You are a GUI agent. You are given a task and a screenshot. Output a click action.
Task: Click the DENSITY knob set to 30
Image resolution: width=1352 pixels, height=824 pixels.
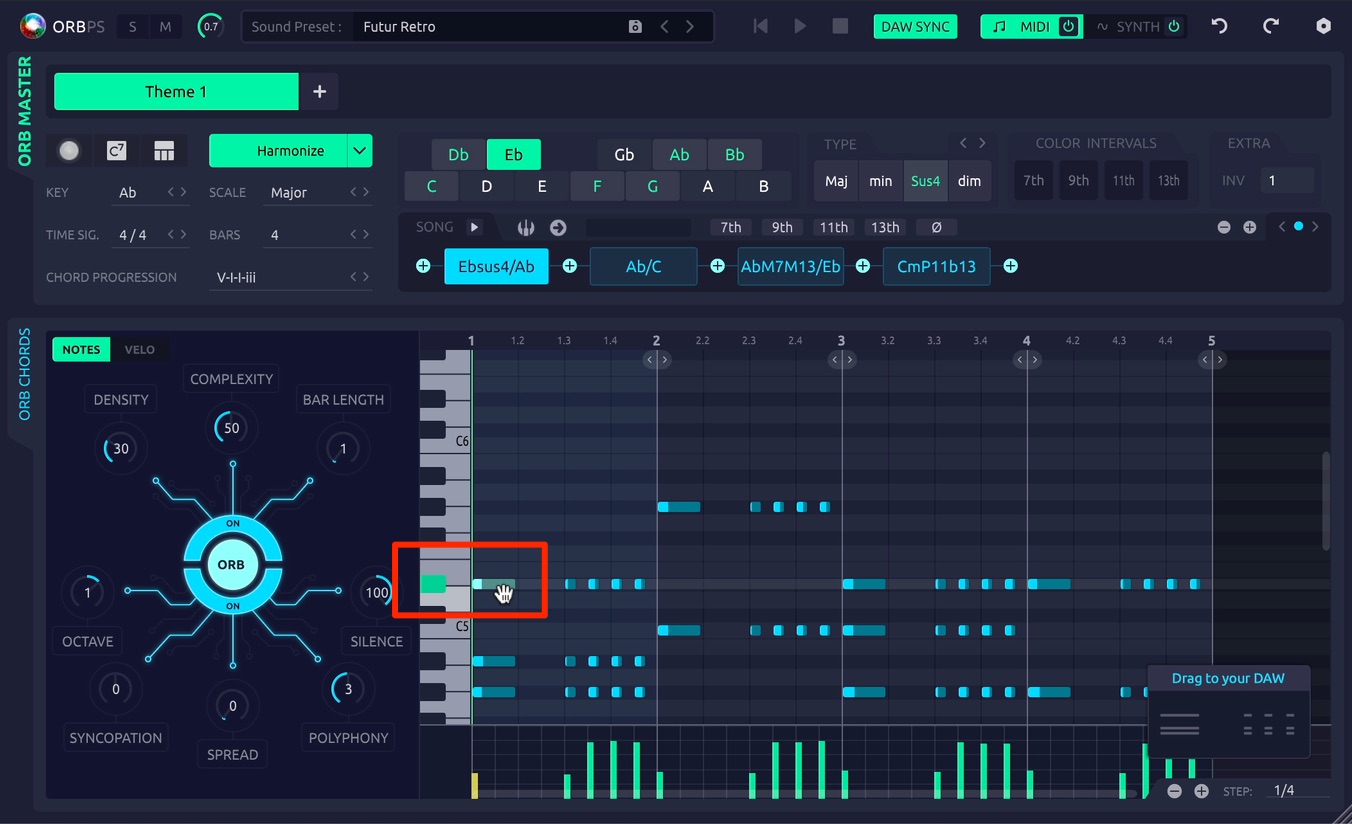point(120,448)
